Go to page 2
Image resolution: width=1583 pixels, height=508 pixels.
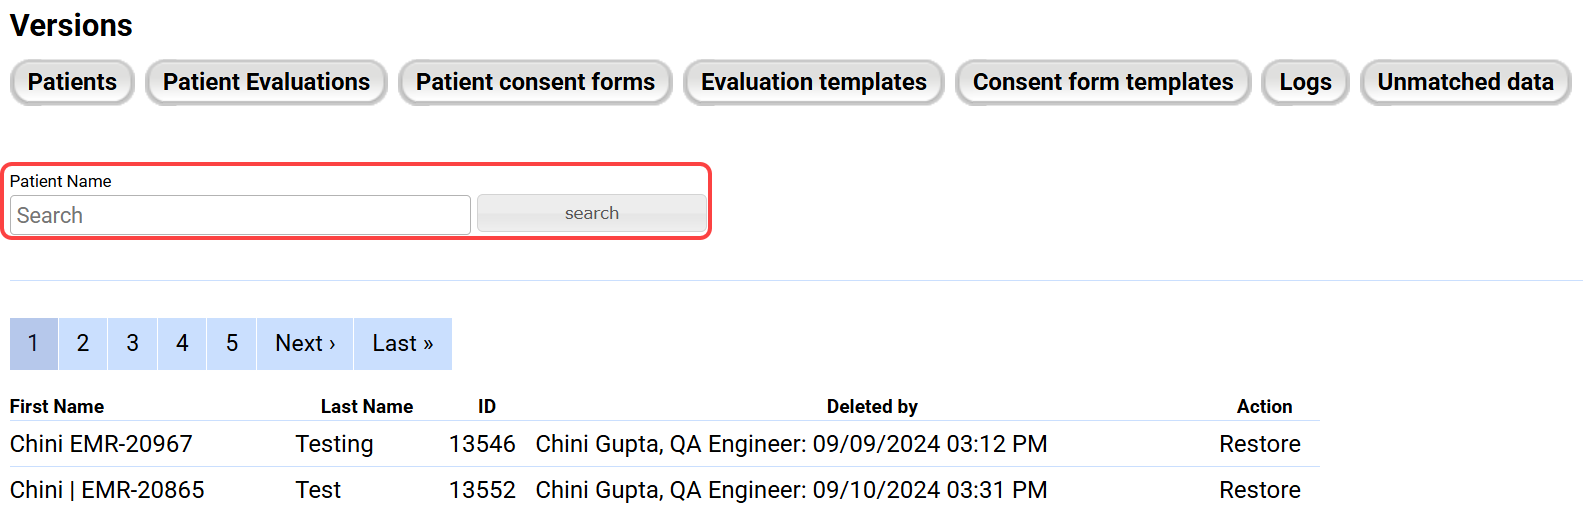pos(83,344)
